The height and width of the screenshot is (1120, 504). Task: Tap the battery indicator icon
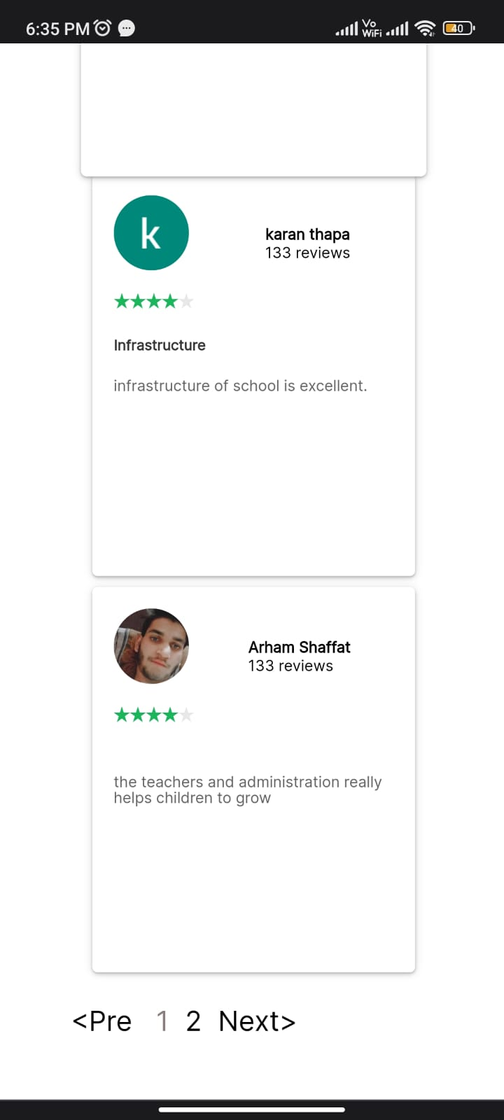(x=458, y=28)
